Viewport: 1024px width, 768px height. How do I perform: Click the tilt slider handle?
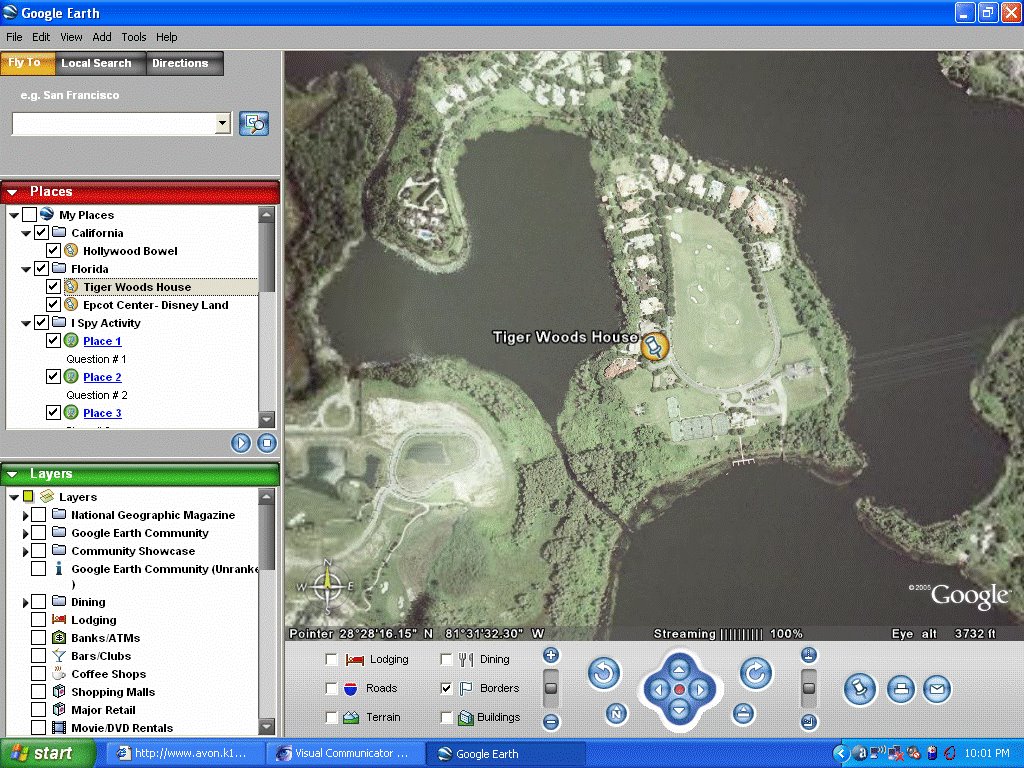(808, 688)
